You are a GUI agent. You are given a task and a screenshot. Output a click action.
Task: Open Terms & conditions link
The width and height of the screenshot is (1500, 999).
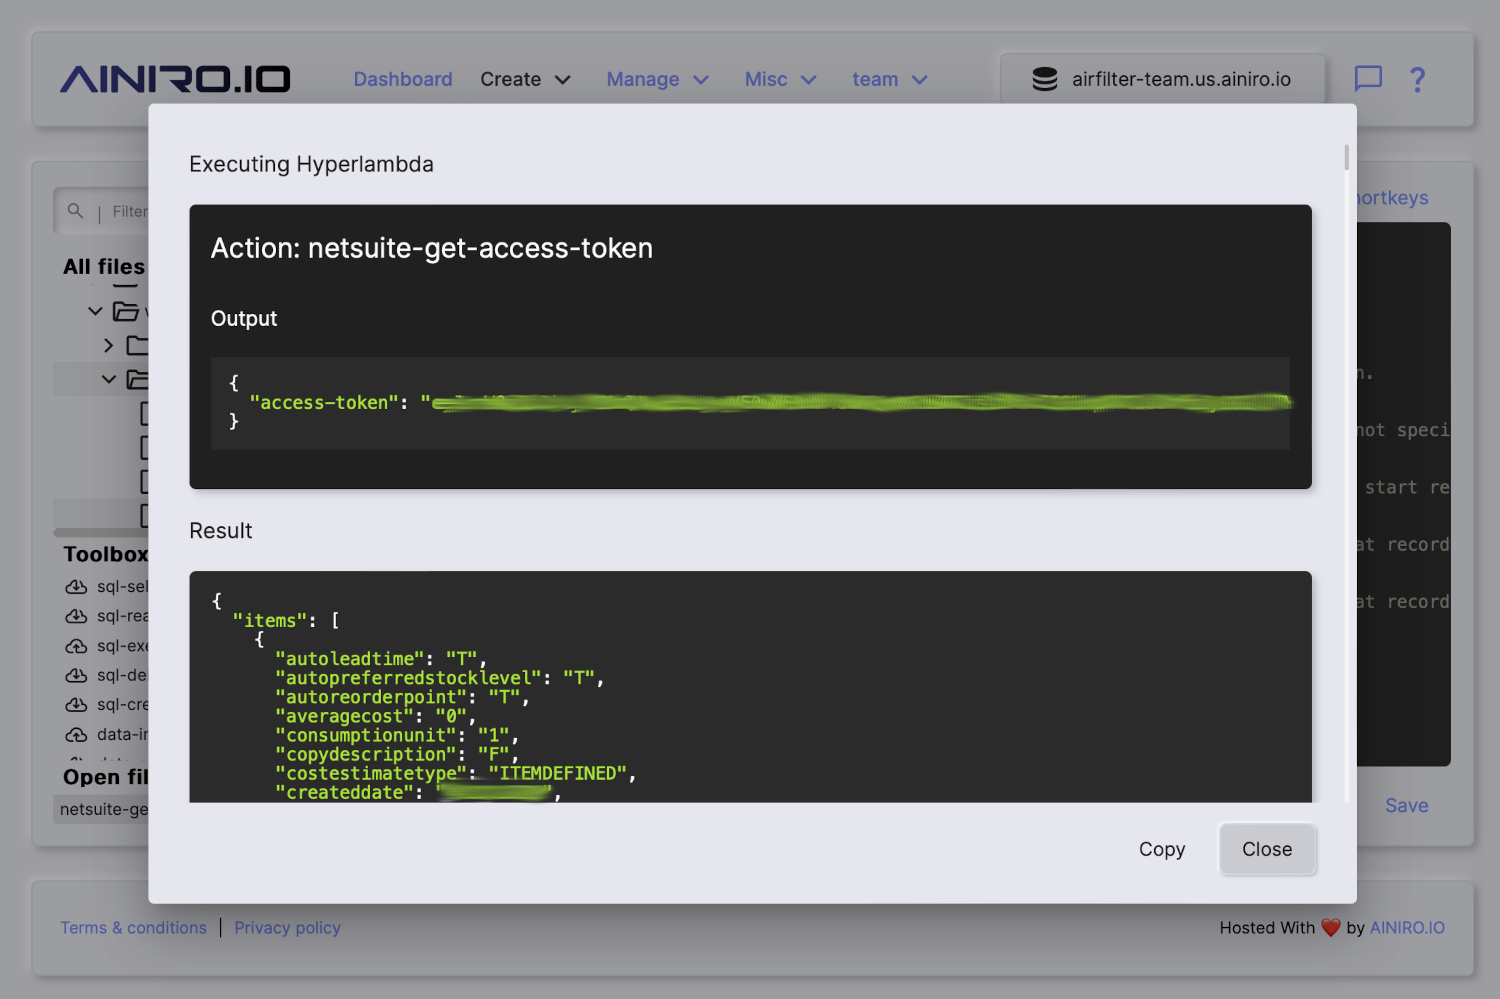click(133, 928)
